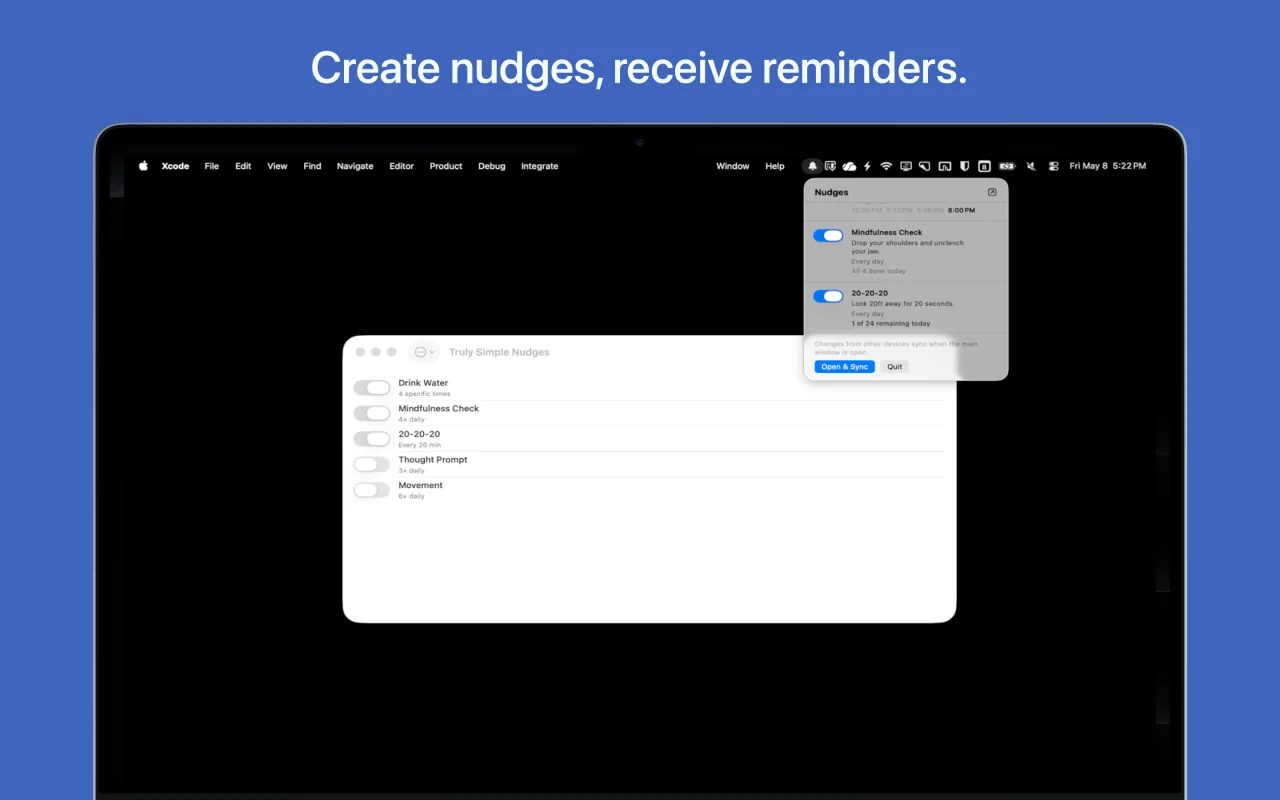Select the Thought Prompt row label
Viewport: 1280px width, 800px height.
click(433, 460)
